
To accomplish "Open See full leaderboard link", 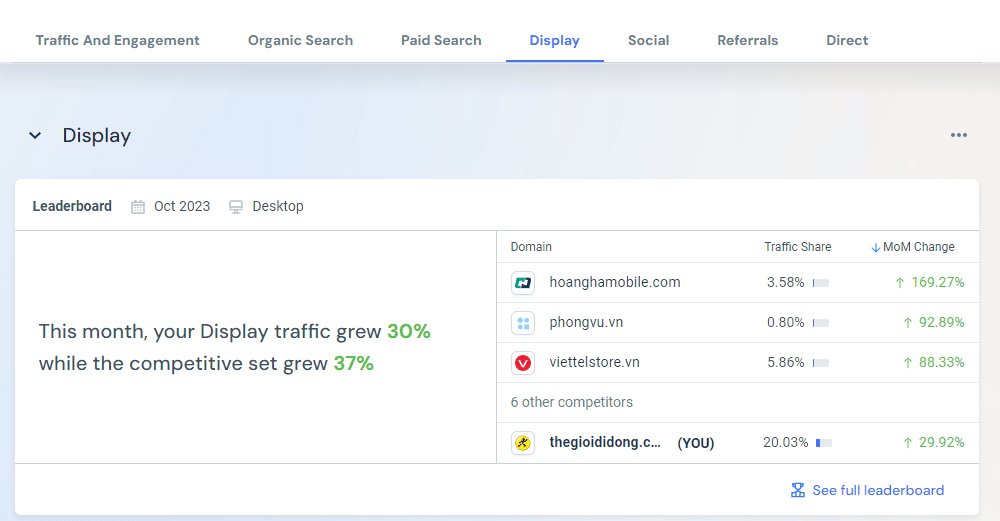I will pyautogui.click(x=878, y=490).
